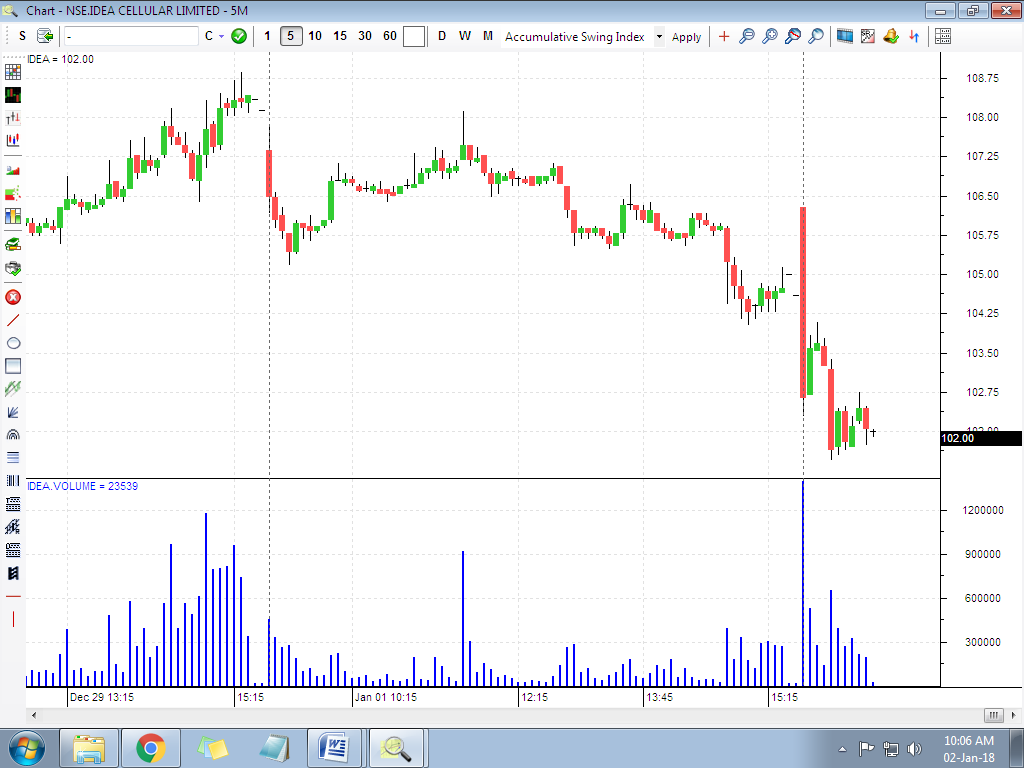The width and height of the screenshot is (1024, 768).
Task: Select the Monthly (M) timeframe
Action: 488,37
